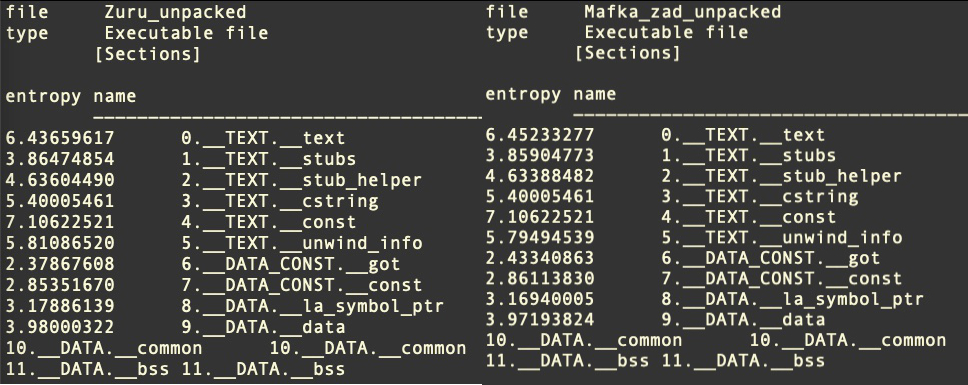Select 0.__TEXT.__text in Zuru panel
The width and height of the screenshot is (968, 385).
(264, 138)
